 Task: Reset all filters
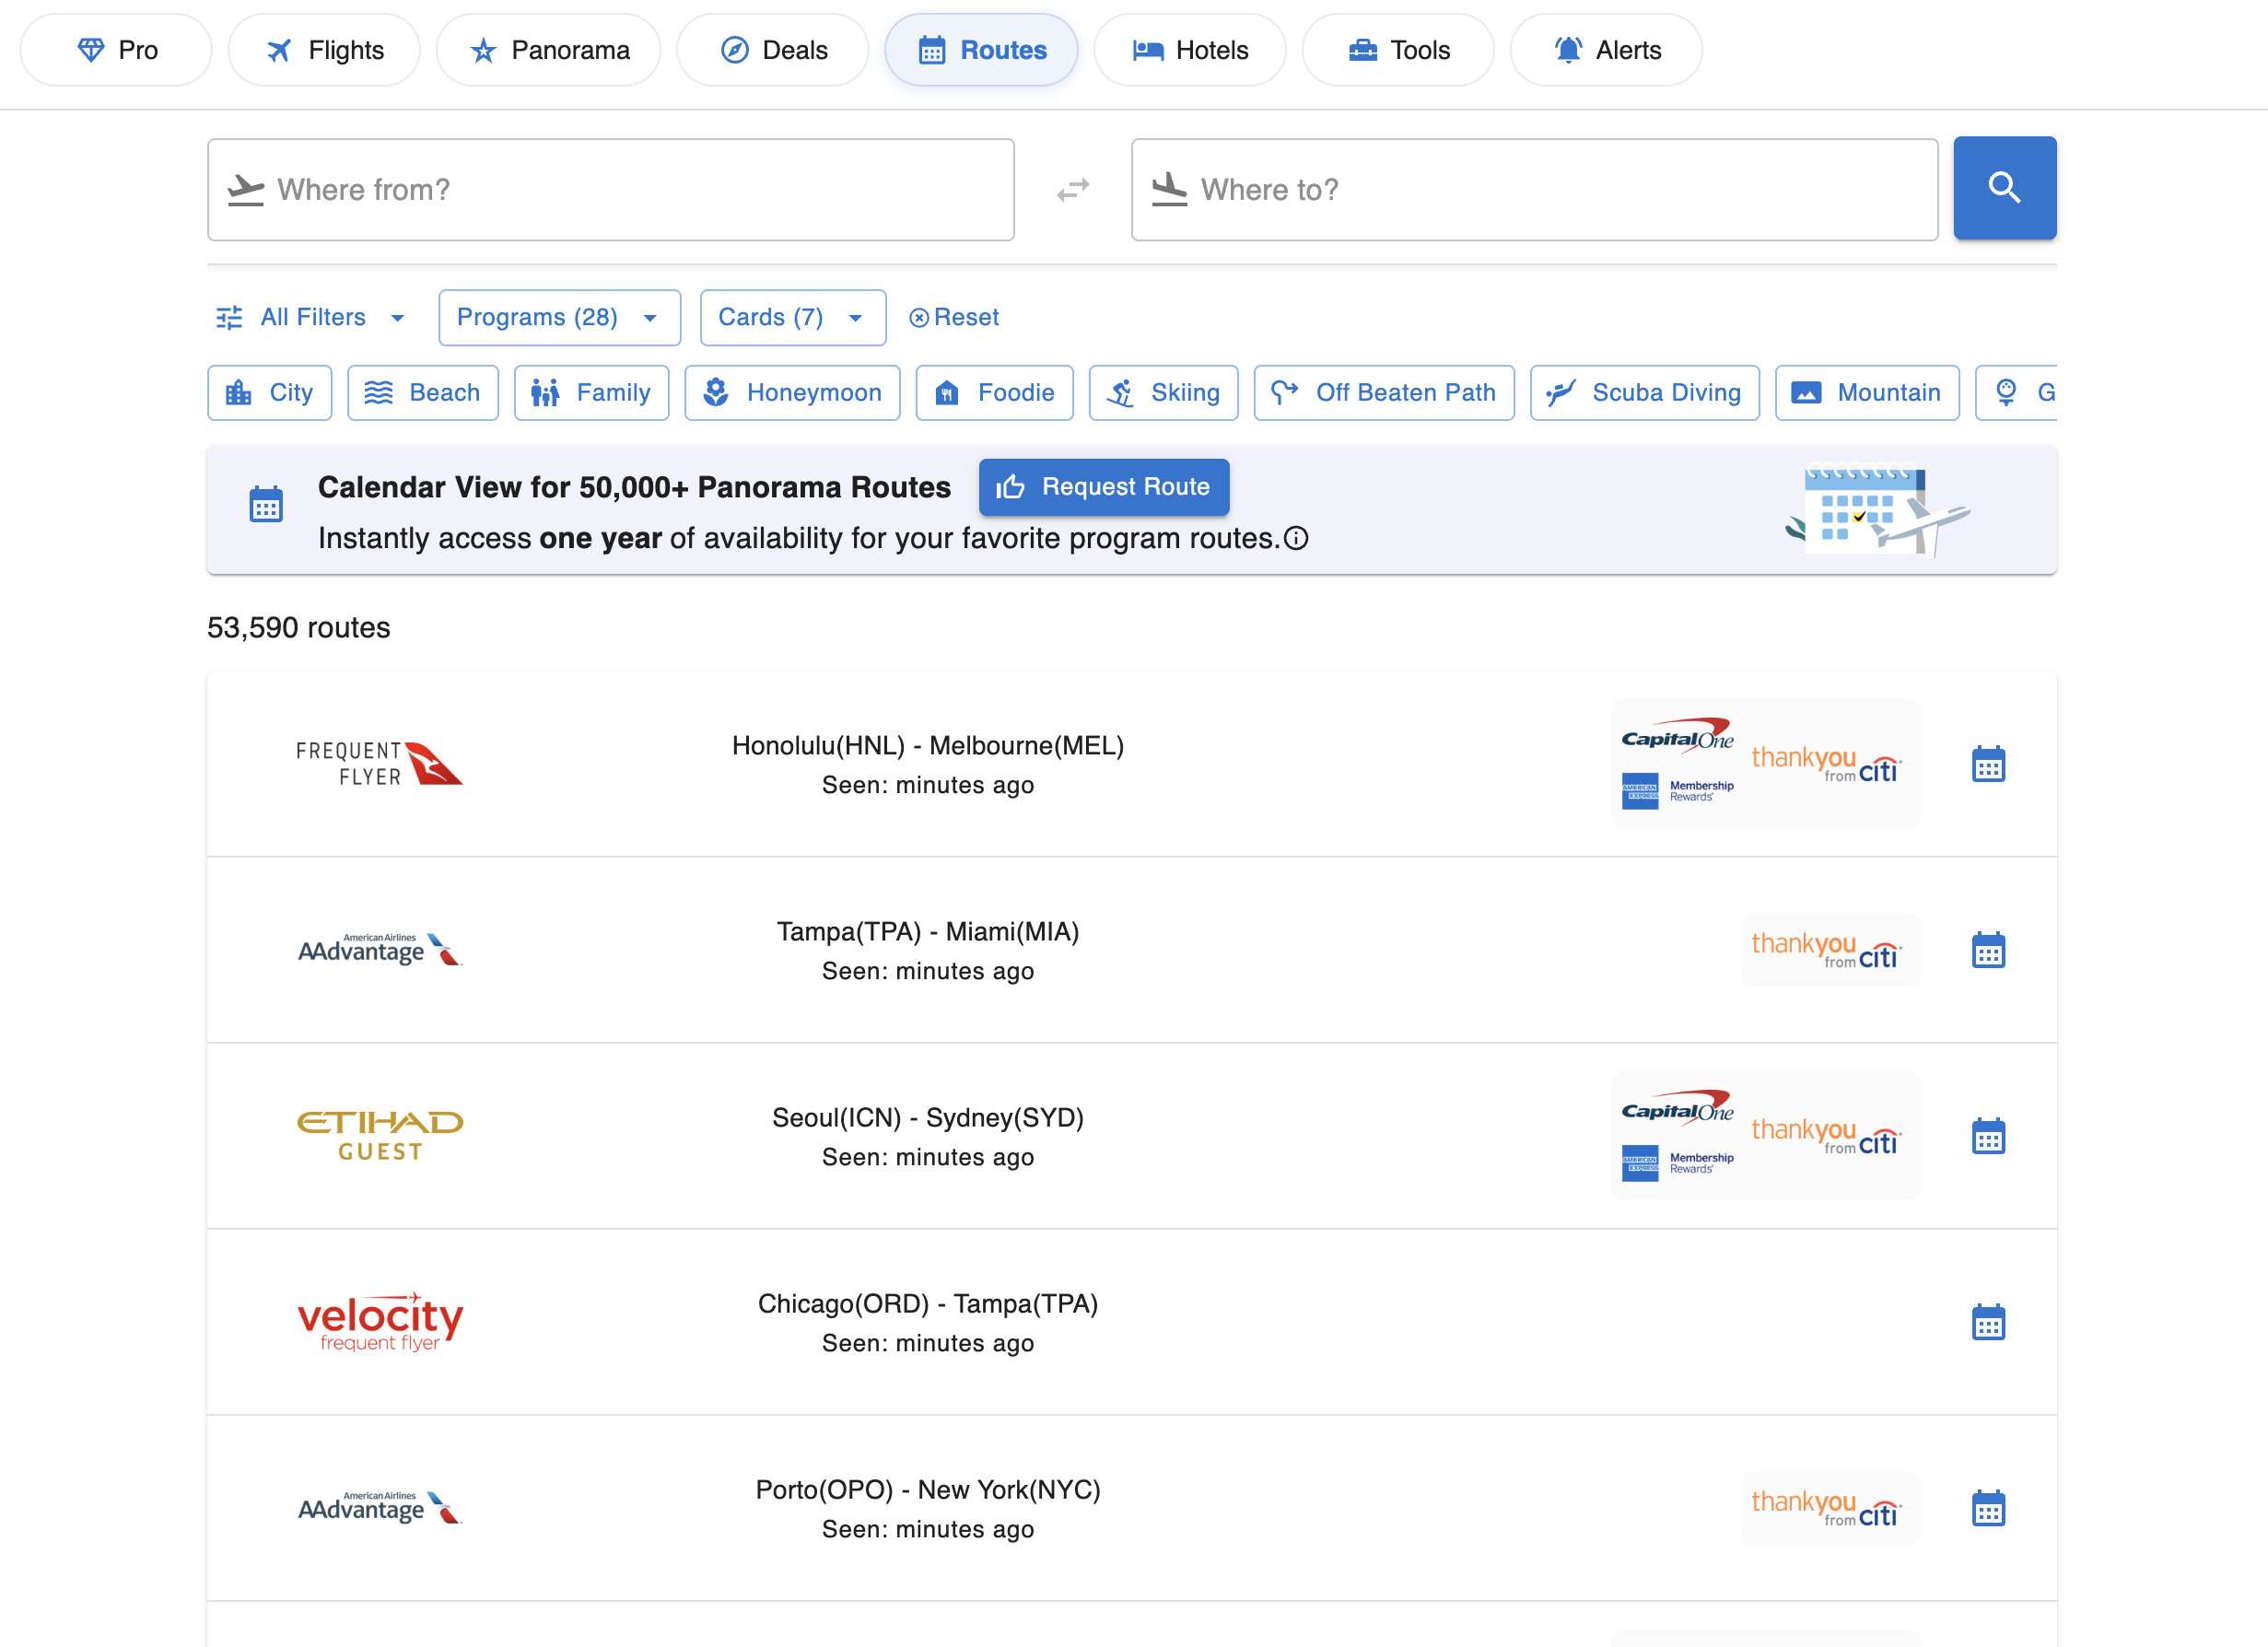(x=954, y=317)
